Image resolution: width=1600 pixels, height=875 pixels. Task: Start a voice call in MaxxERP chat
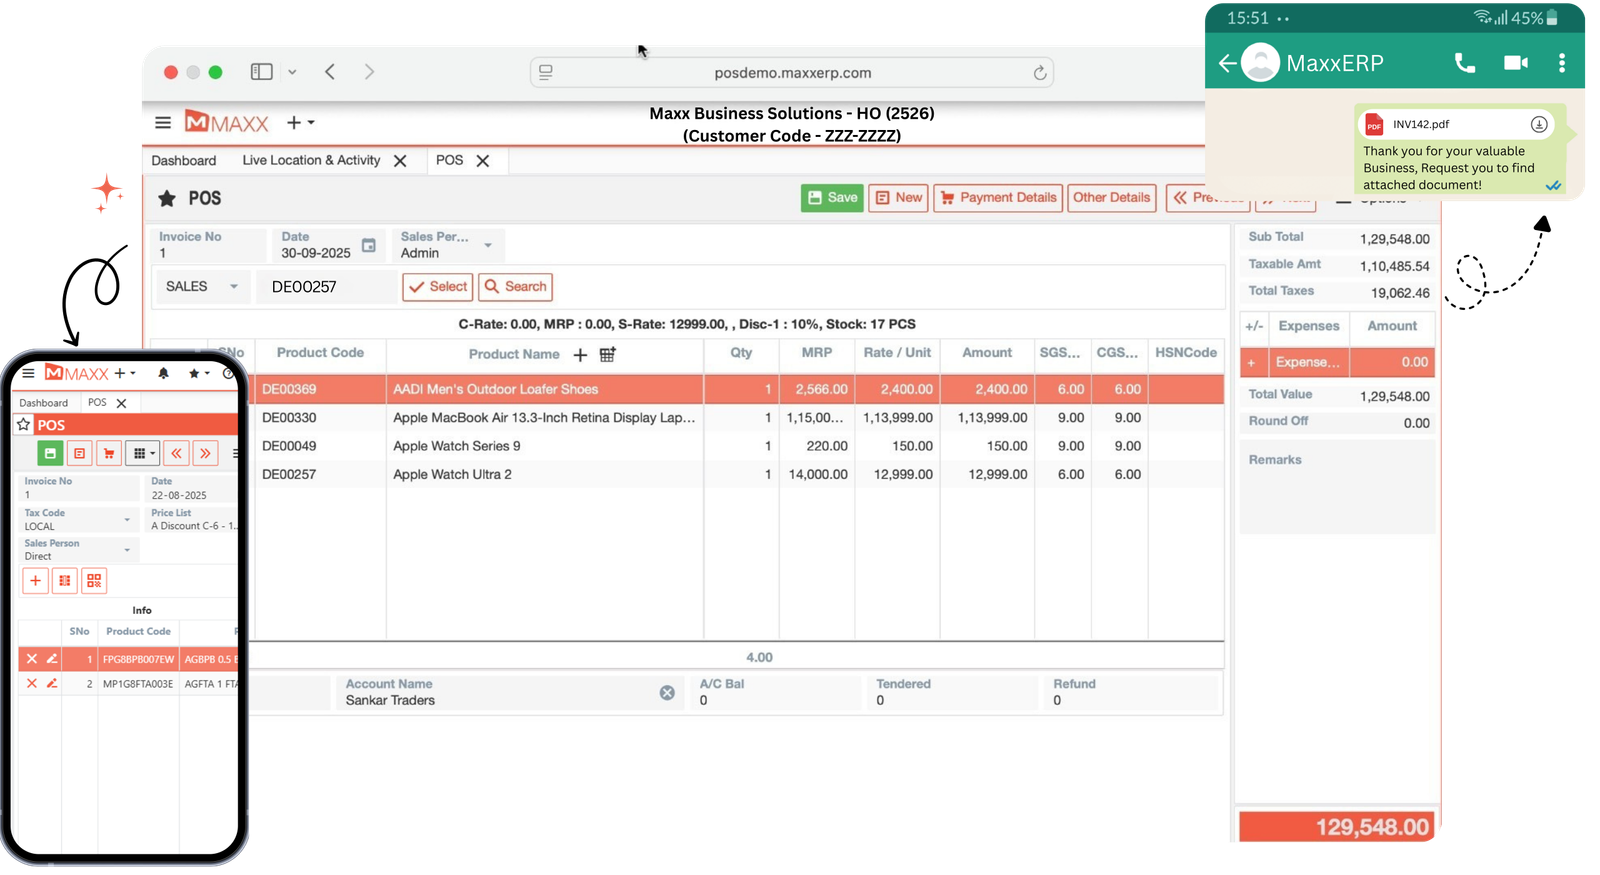tap(1464, 63)
